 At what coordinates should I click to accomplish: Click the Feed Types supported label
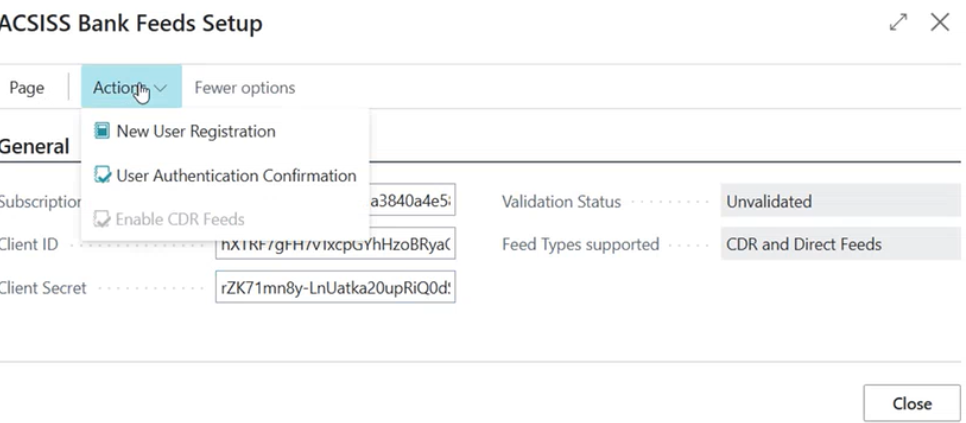580,244
